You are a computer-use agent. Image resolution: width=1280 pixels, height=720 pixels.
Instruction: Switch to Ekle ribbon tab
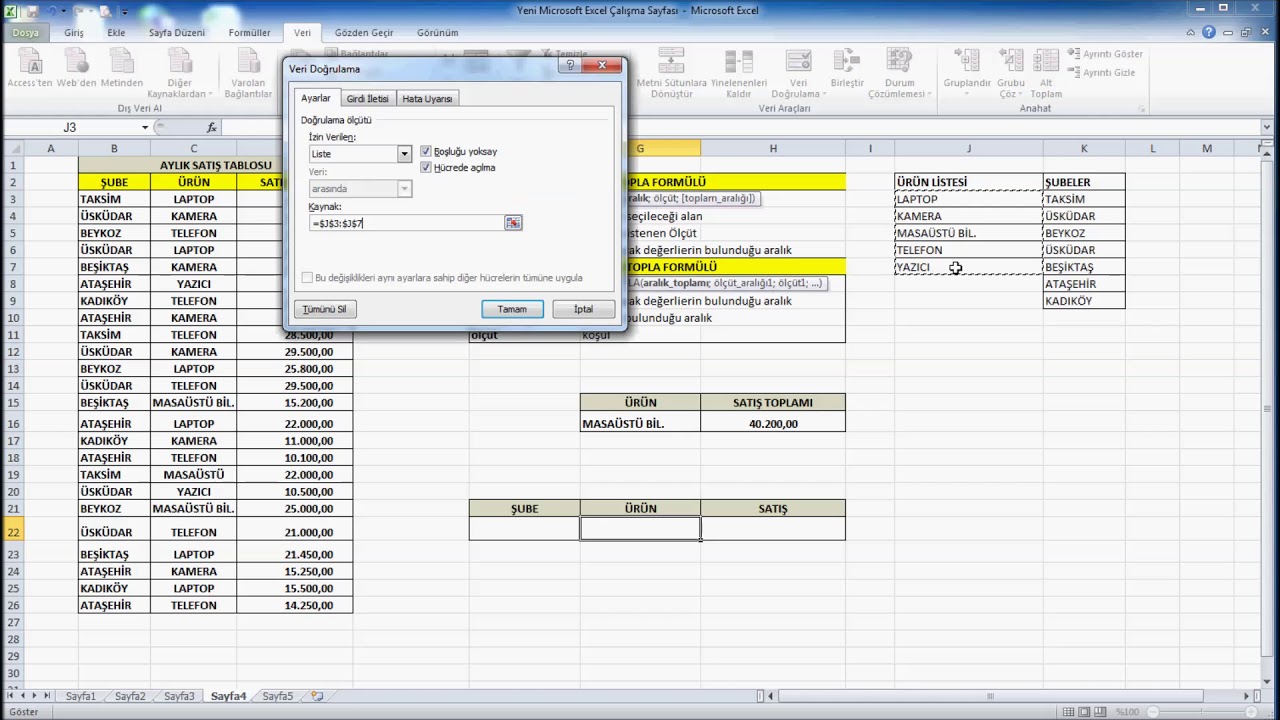pos(116,33)
